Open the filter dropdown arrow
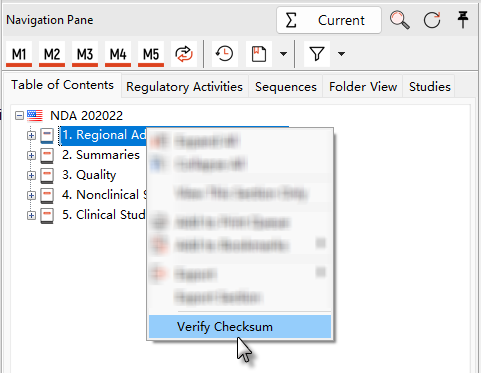481x373 pixels. pyautogui.click(x=341, y=54)
